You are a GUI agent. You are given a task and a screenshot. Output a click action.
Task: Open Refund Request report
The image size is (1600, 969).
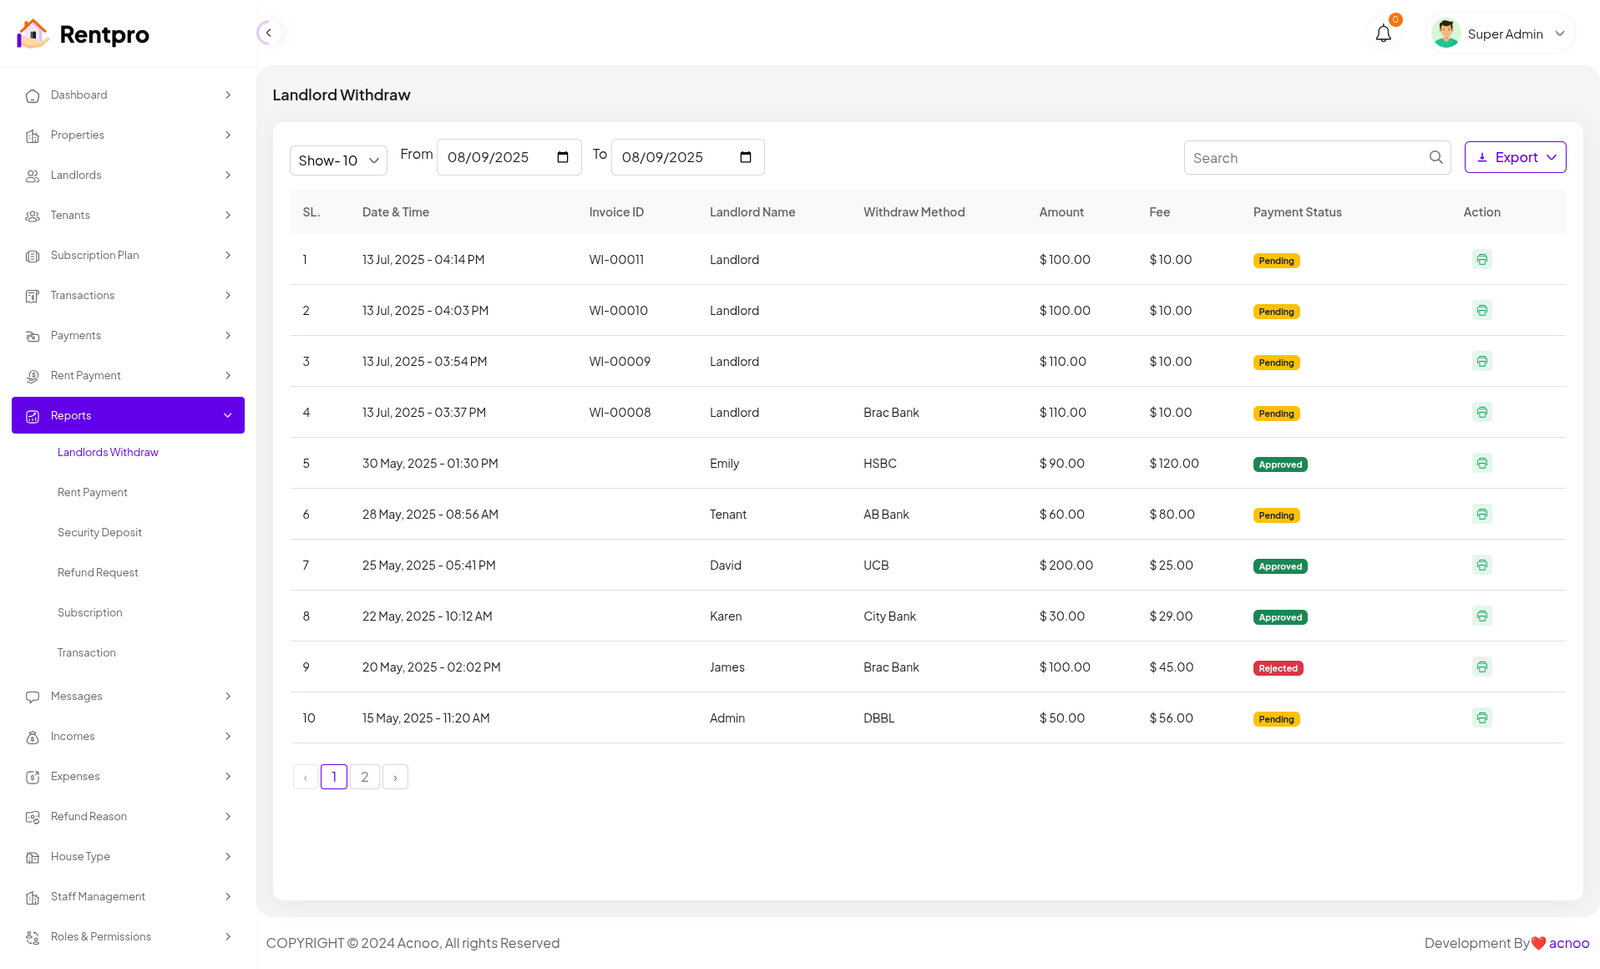pos(98,573)
